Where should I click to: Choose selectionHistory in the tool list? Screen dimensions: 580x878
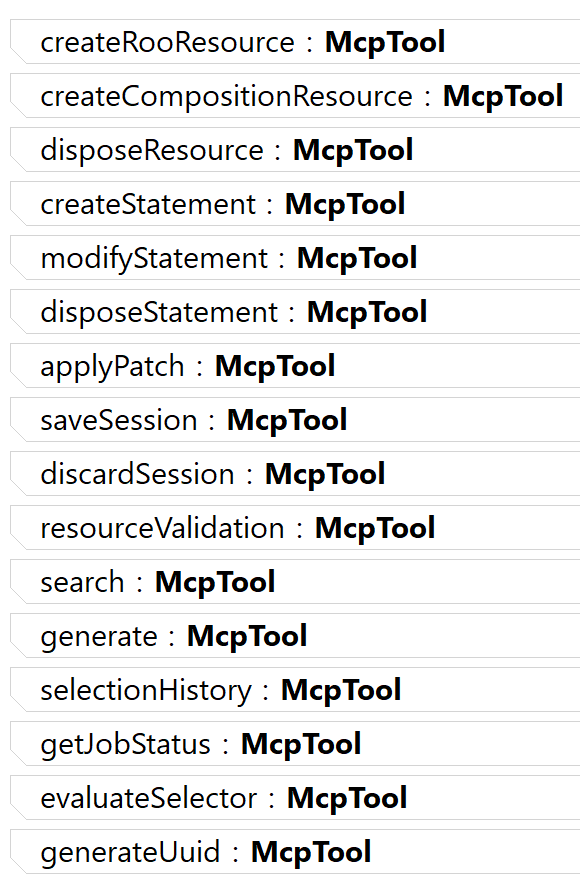295,690
